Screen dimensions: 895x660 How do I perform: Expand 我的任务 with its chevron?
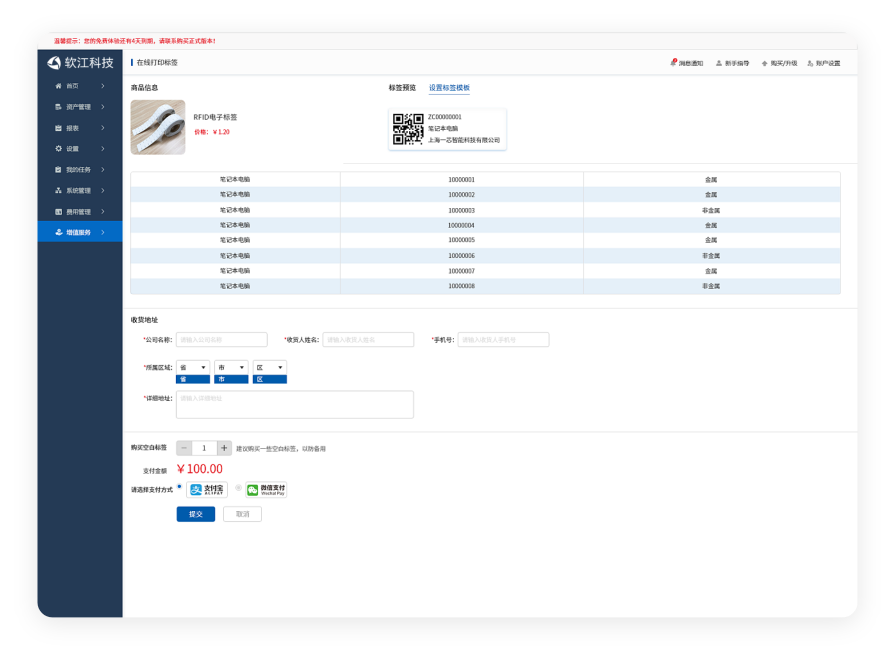pos(103,170)
